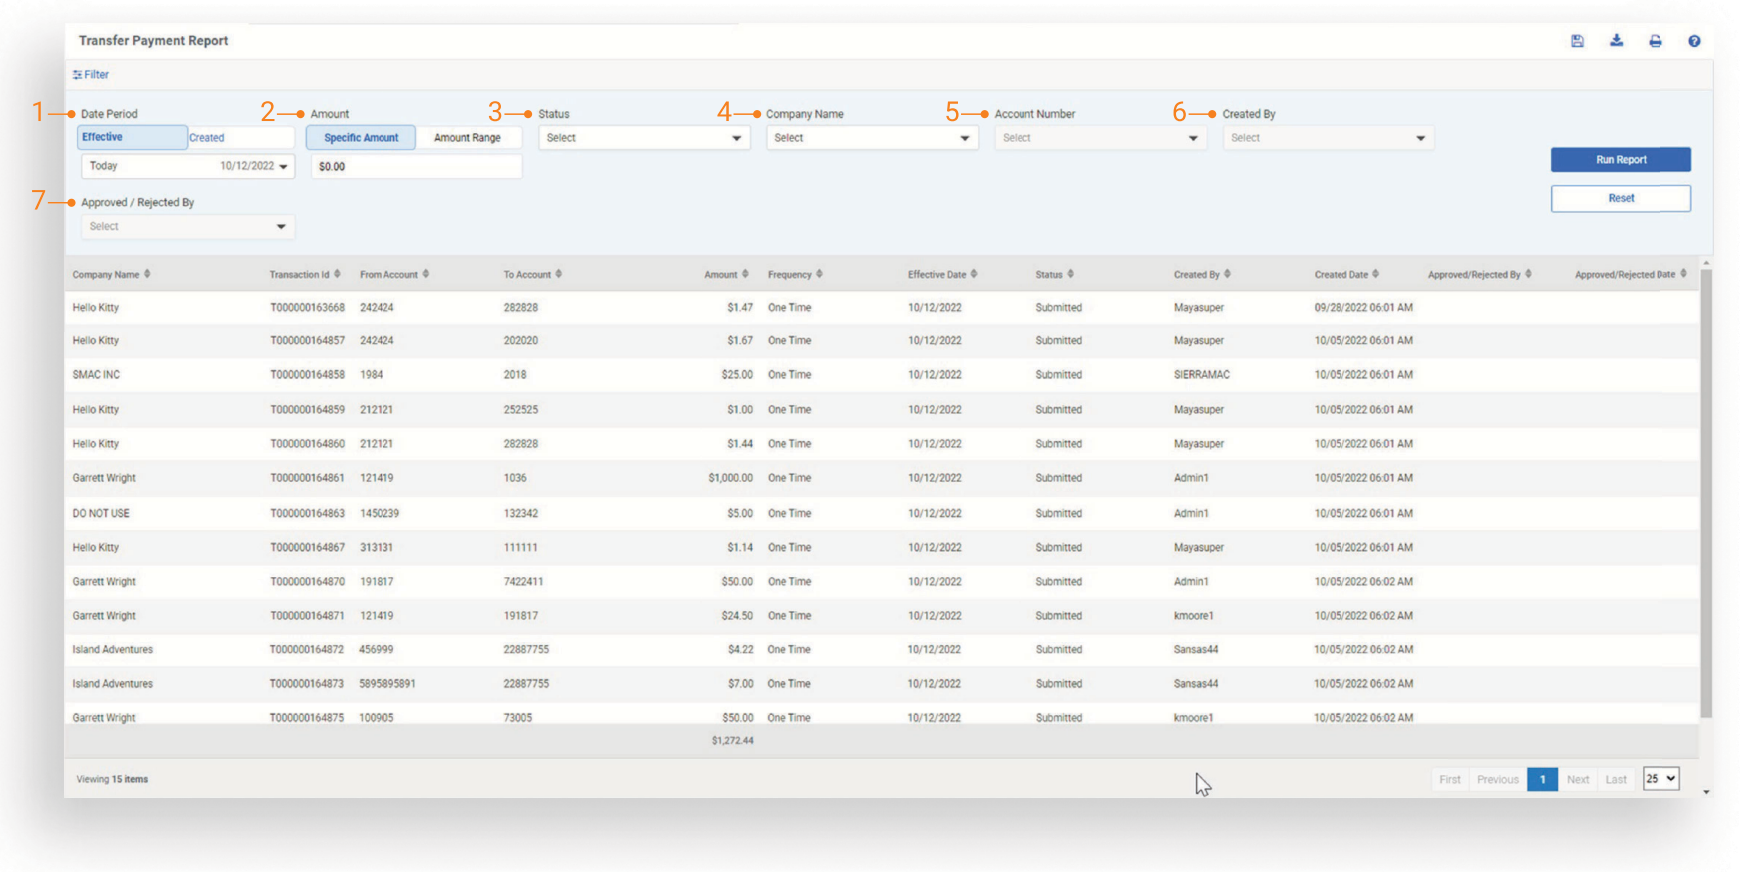Click the save report icon
Image resolution: width=1740 pixels, height=872 pixels.
click(x=1577, y=41)
